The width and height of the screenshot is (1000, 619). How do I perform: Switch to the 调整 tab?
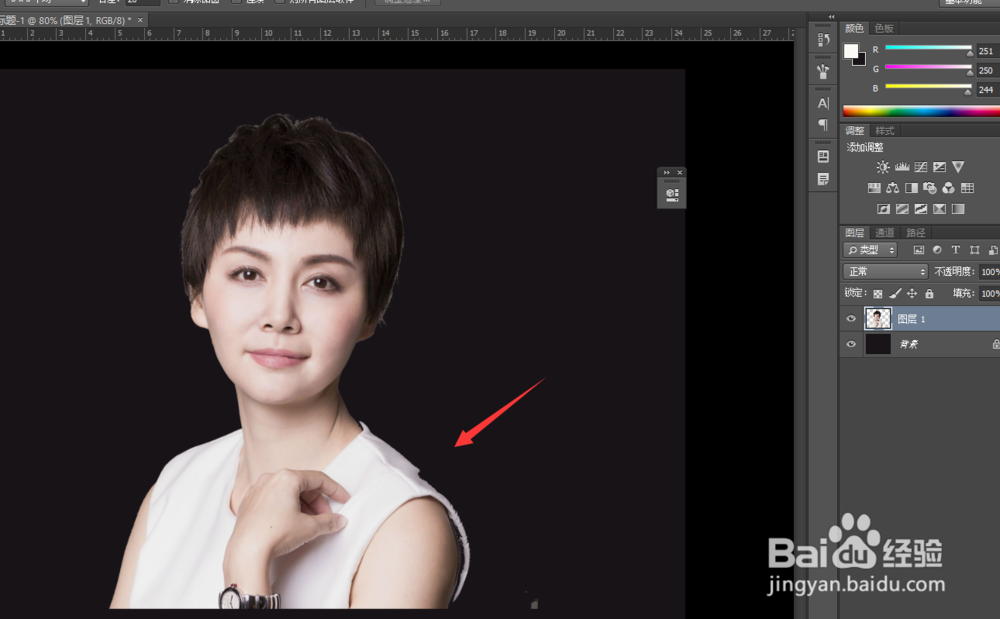[x=855, y=131]
